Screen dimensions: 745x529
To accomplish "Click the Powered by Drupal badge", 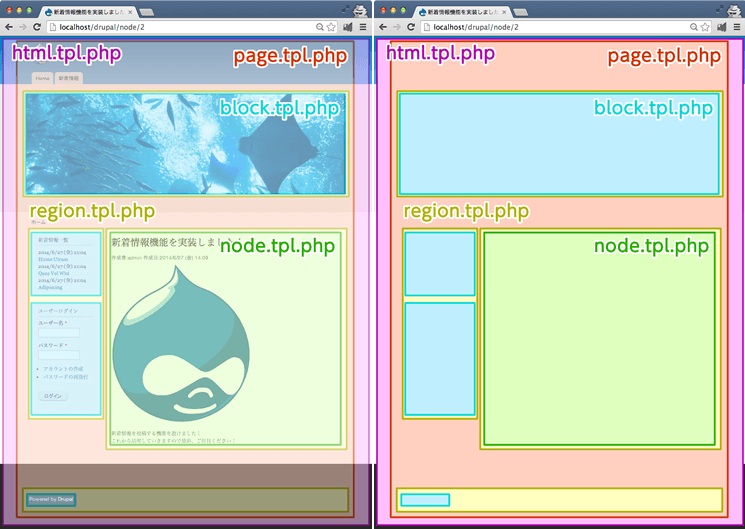I will coord(51,500).
